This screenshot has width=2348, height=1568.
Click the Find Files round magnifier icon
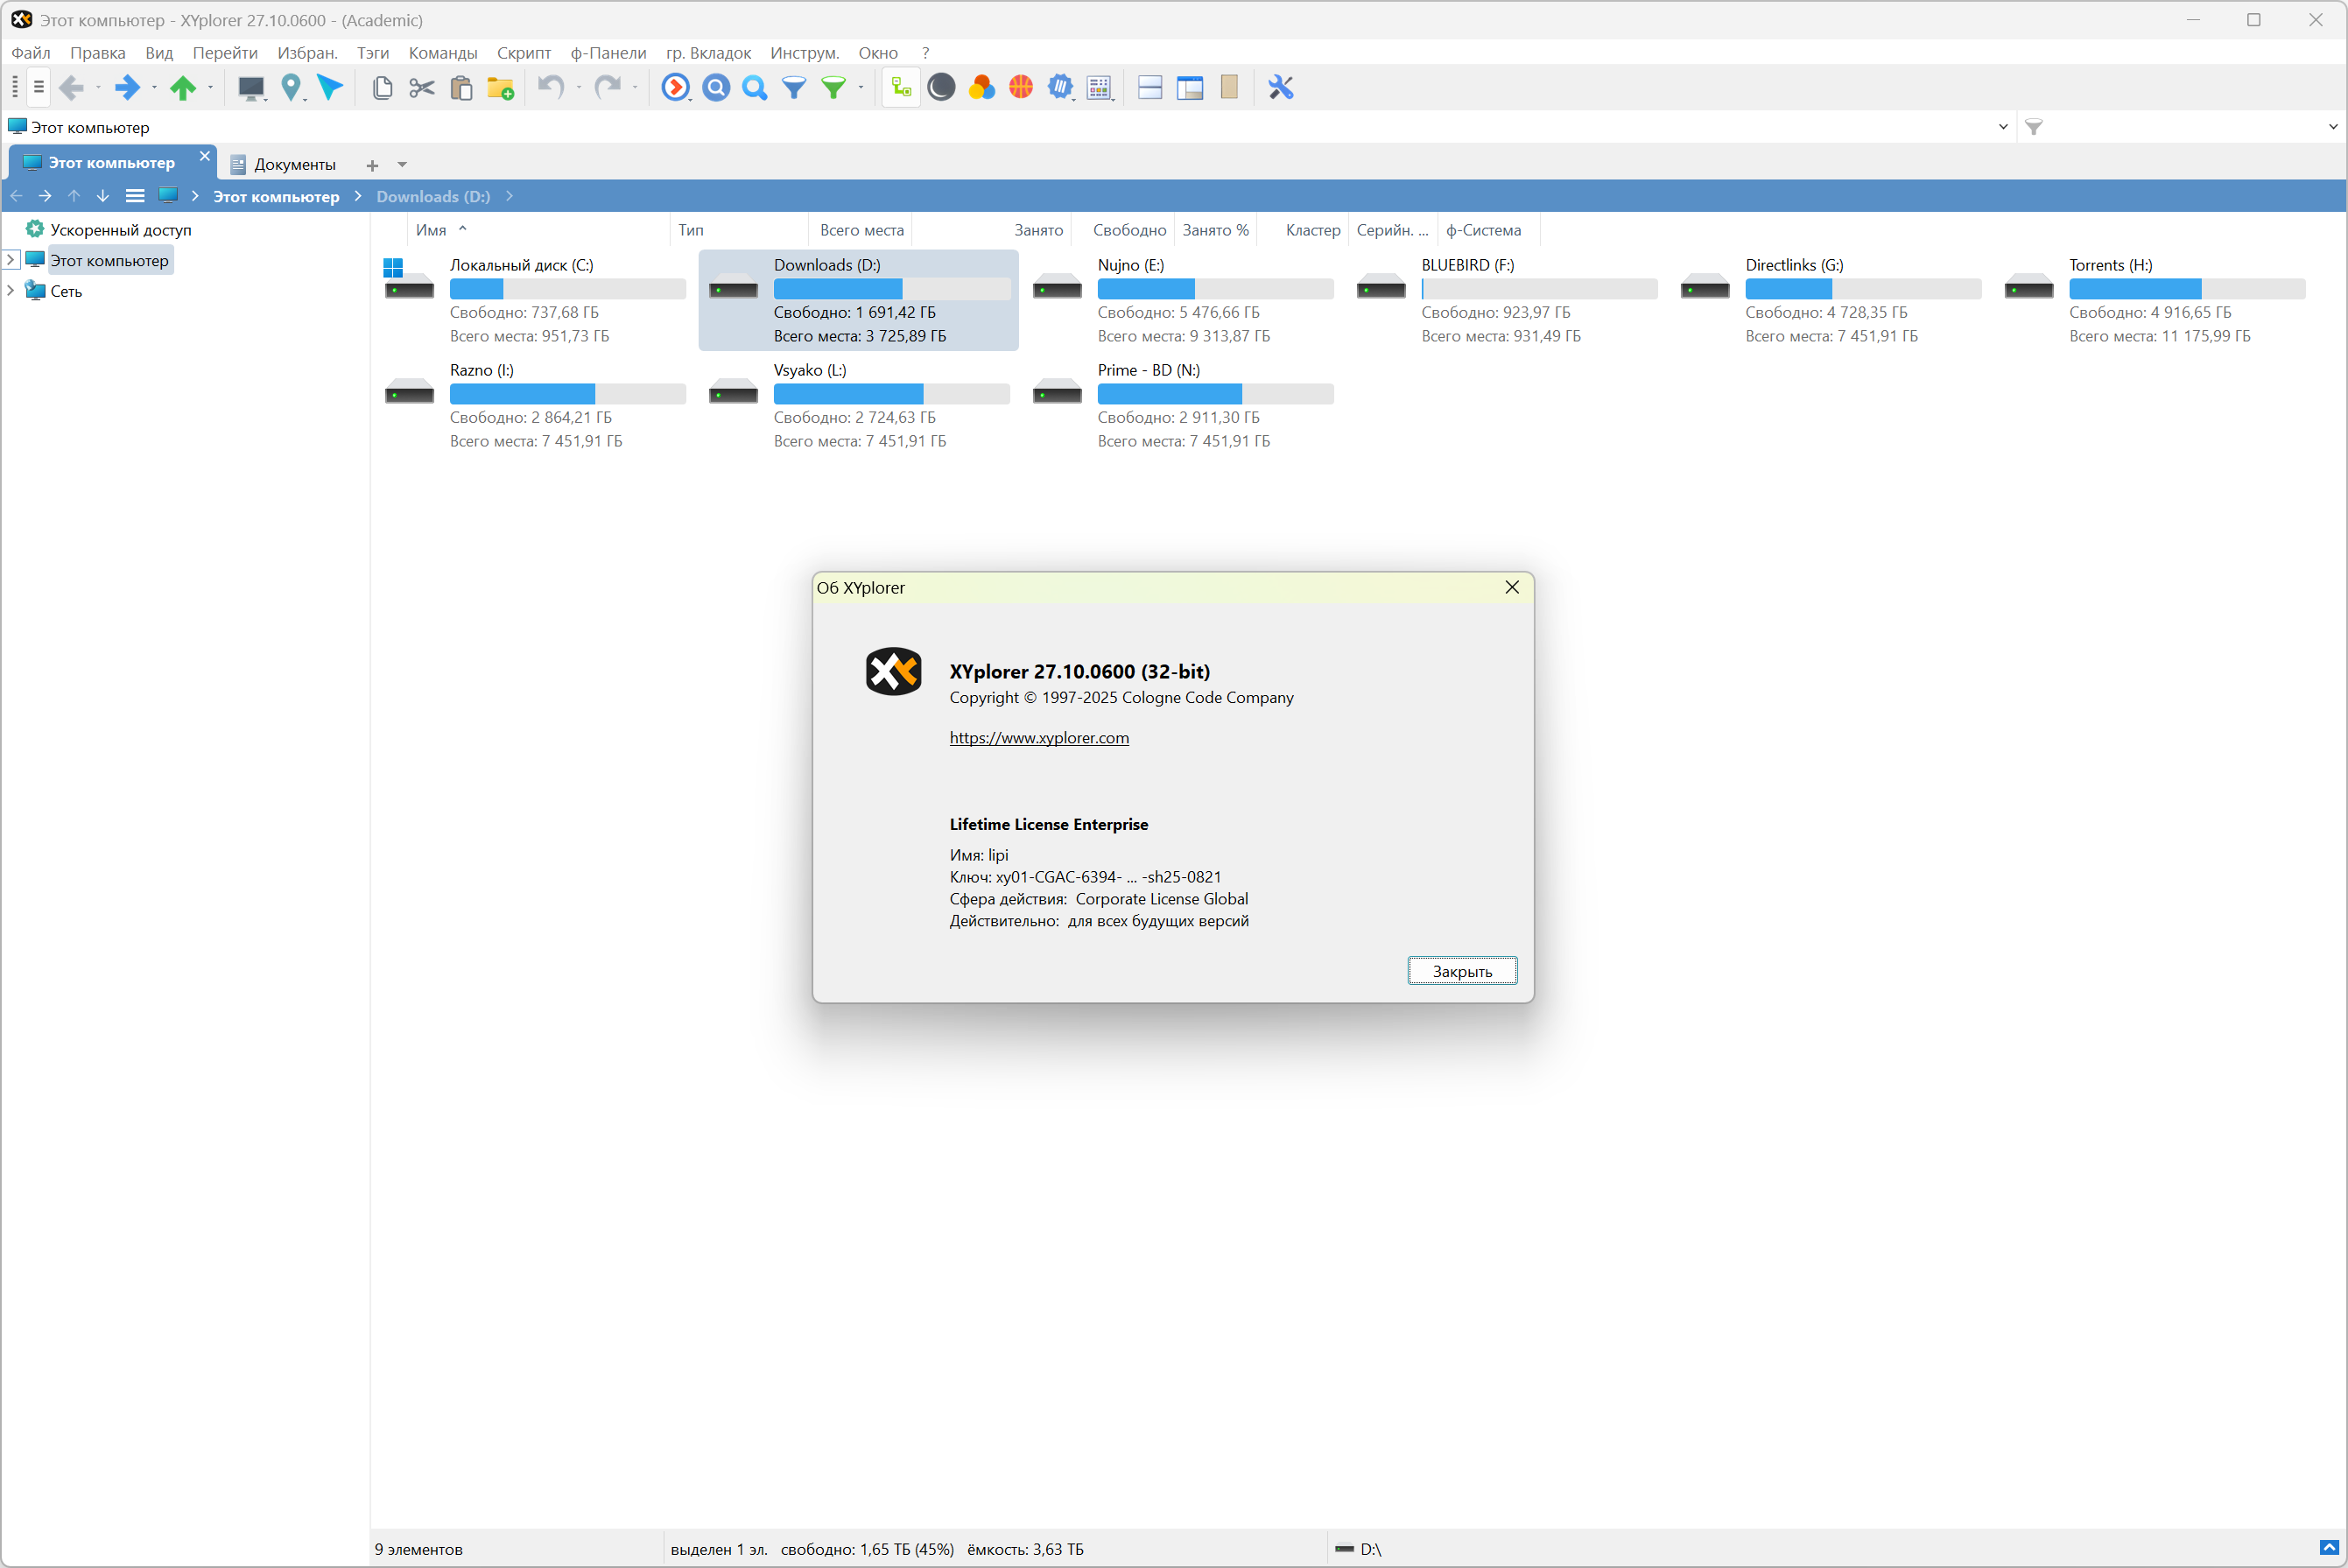pyautogui.click(x=716, y=88)
